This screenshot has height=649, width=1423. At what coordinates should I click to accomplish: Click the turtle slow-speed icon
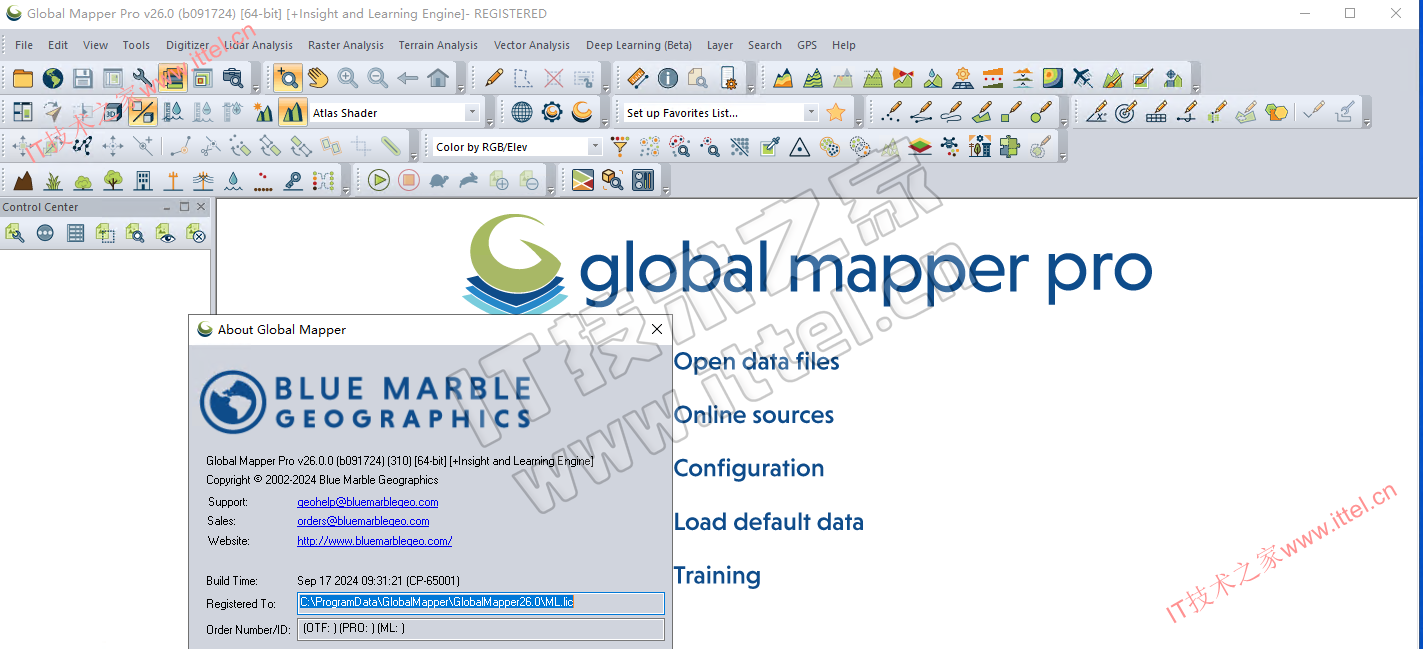(438, 181)
